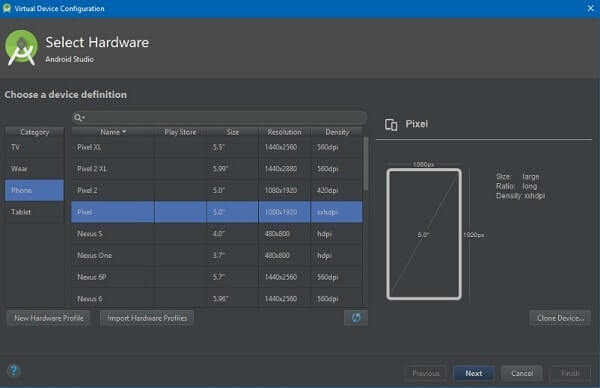Select the Pixel 2 XL device row
600x388 pixels.
coord(217,169)
